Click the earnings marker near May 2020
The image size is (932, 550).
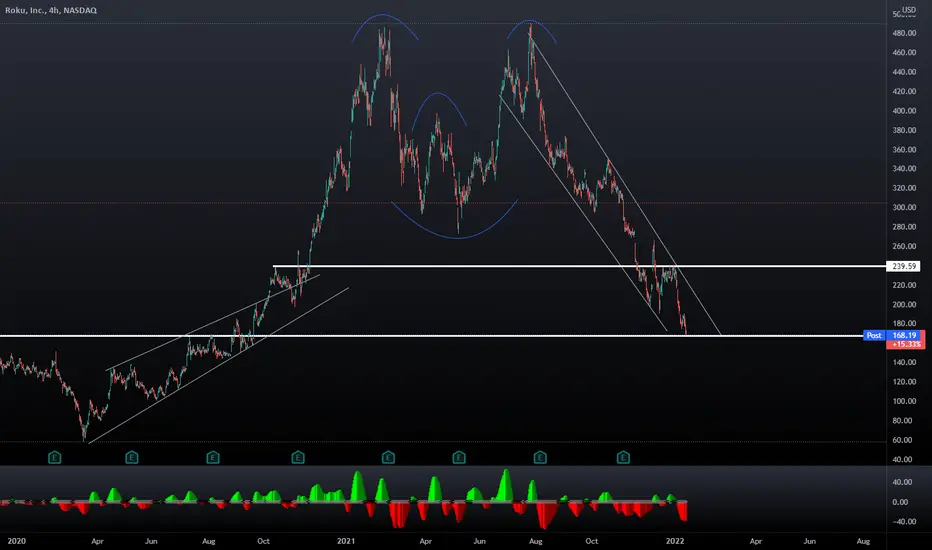click(132, 457)
